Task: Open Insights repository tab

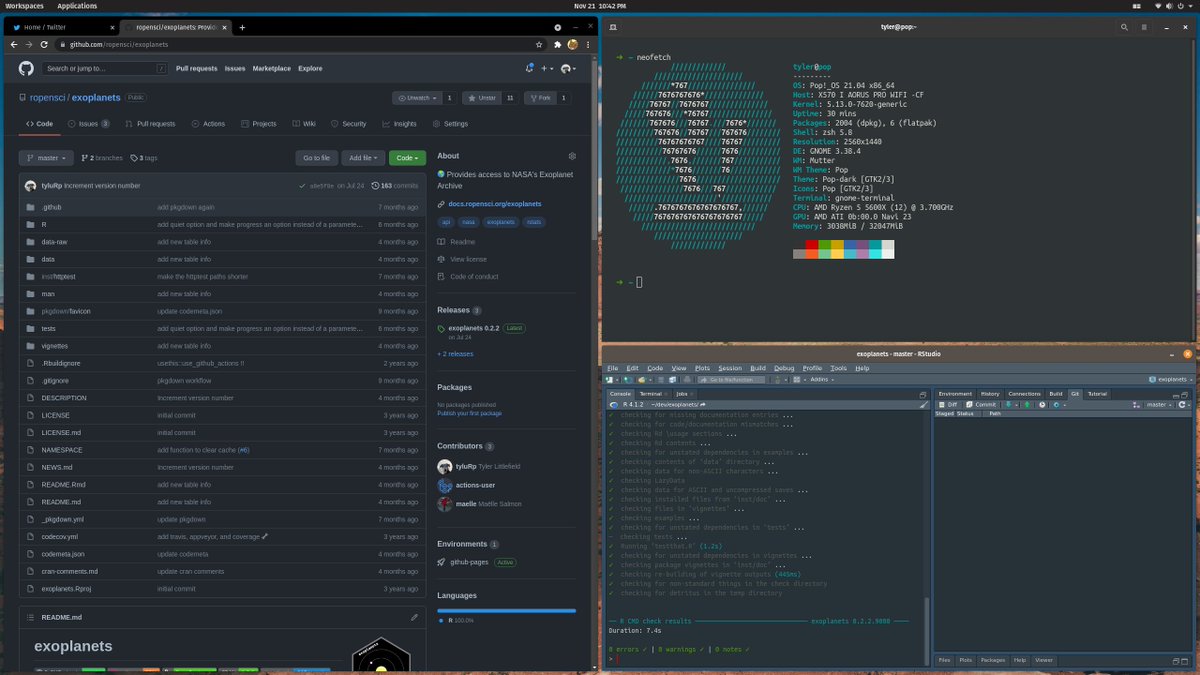Action: (400, 124)
